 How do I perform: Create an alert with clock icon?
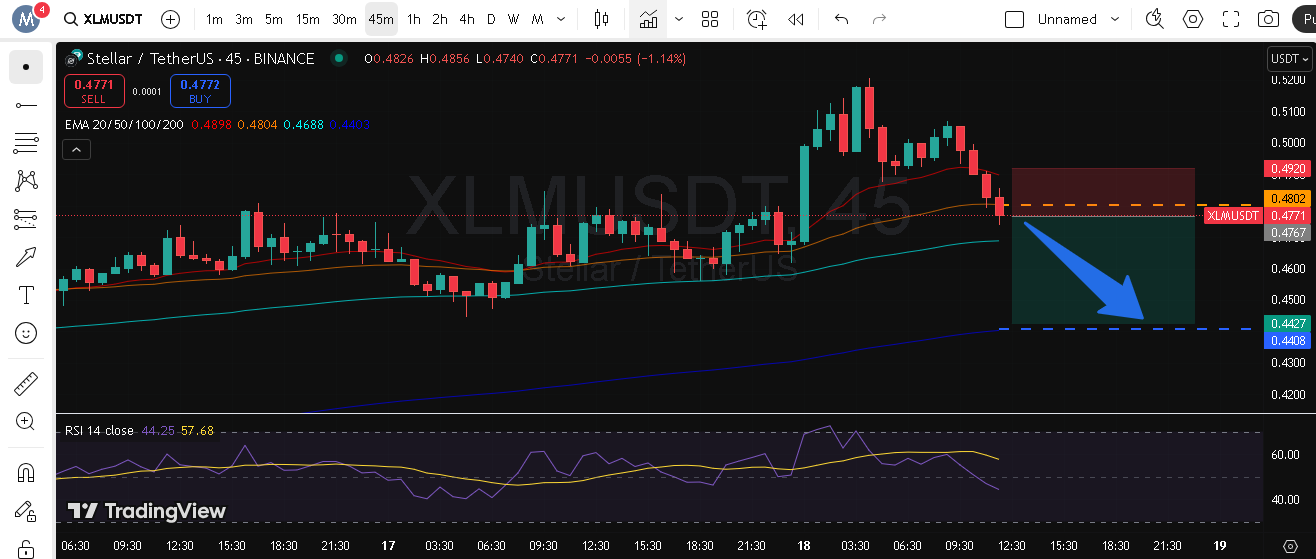(x=757, y=19)
